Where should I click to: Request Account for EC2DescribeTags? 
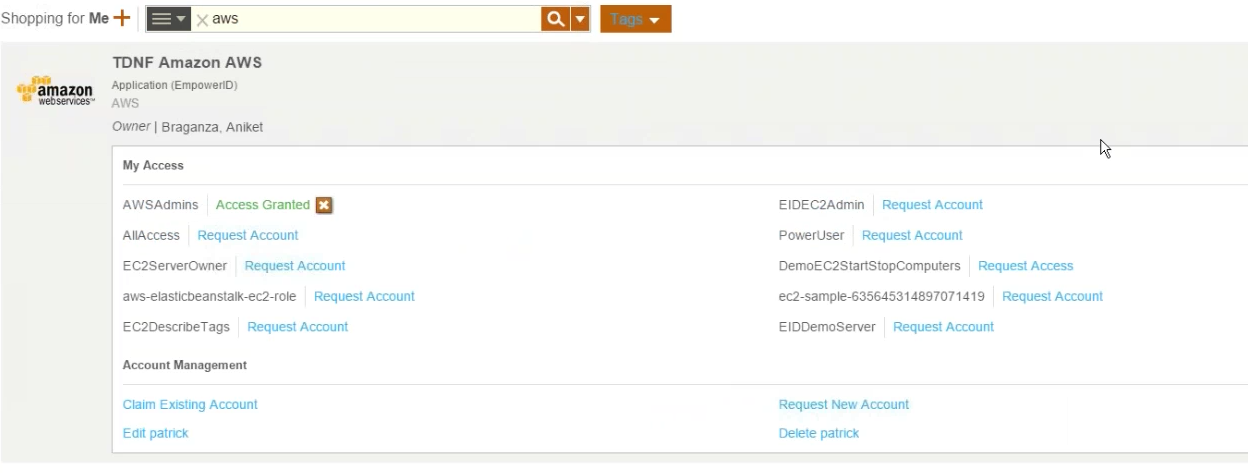pyautogui.click(x=298, y=327)
